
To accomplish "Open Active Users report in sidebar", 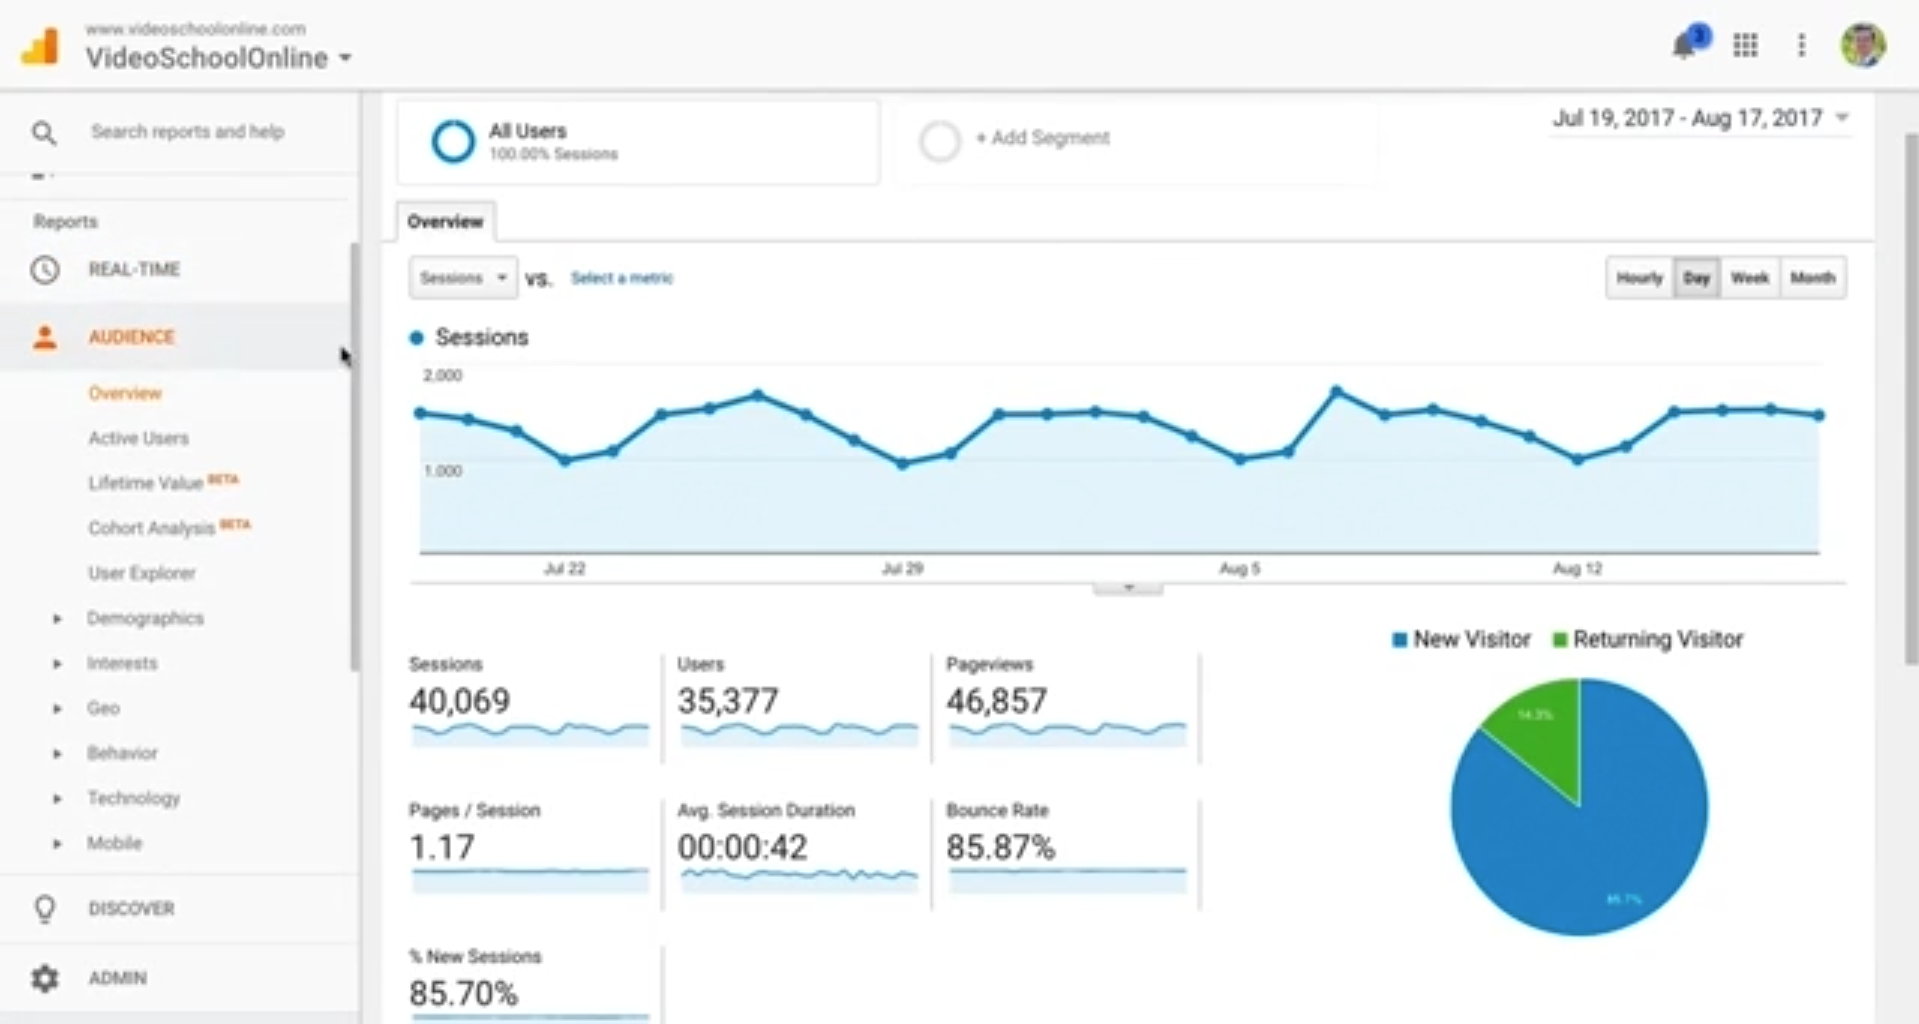I will pos(138,438).
